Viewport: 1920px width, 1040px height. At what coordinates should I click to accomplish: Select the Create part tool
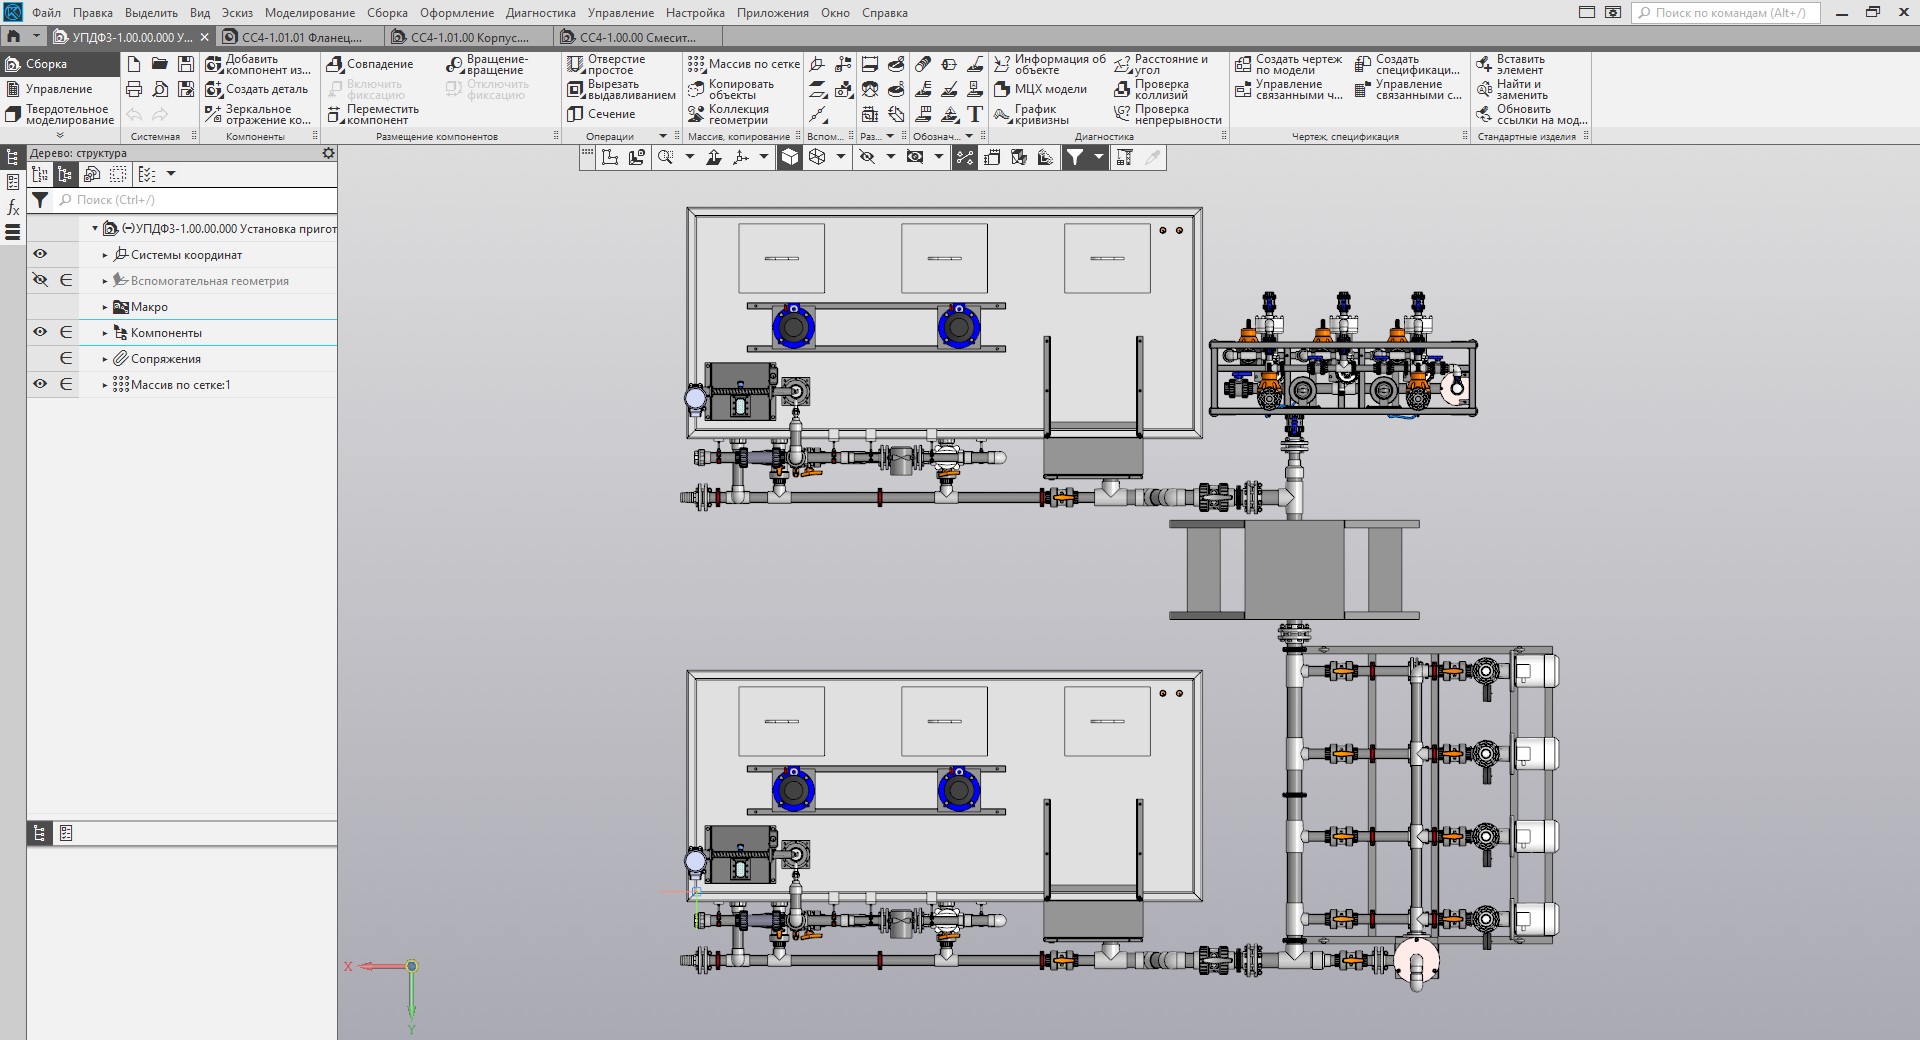(x=213, y=90)
